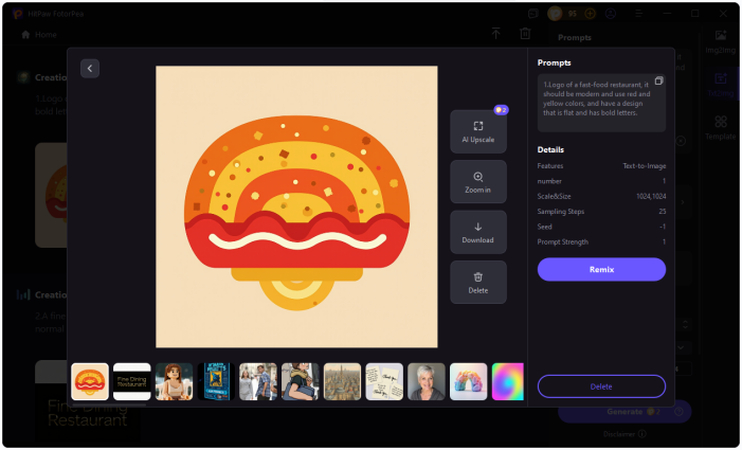Select the rainbow gradient swirl thumbnail

pyautogui.click(x=508, y=381)
